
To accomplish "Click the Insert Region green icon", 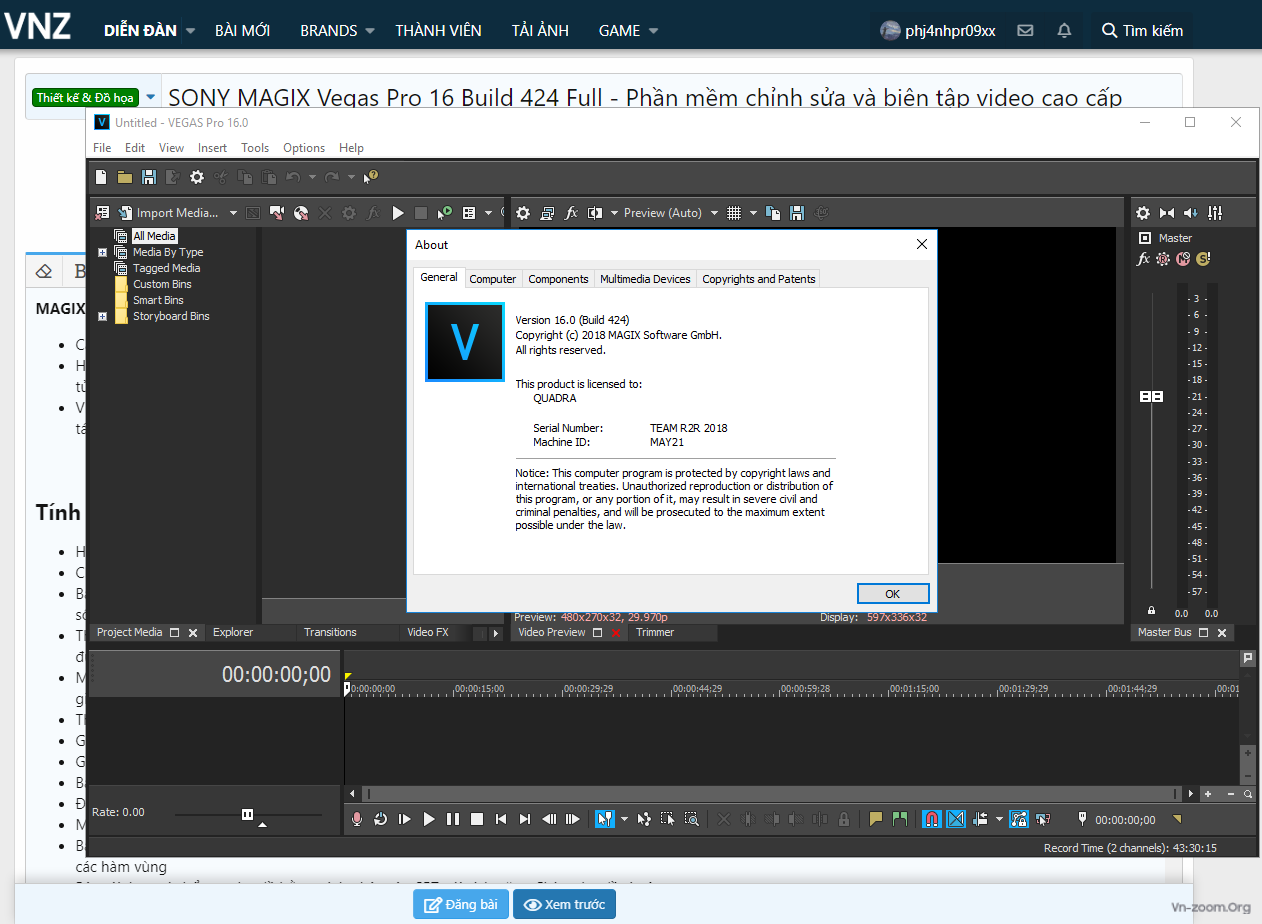I will 900,819.
